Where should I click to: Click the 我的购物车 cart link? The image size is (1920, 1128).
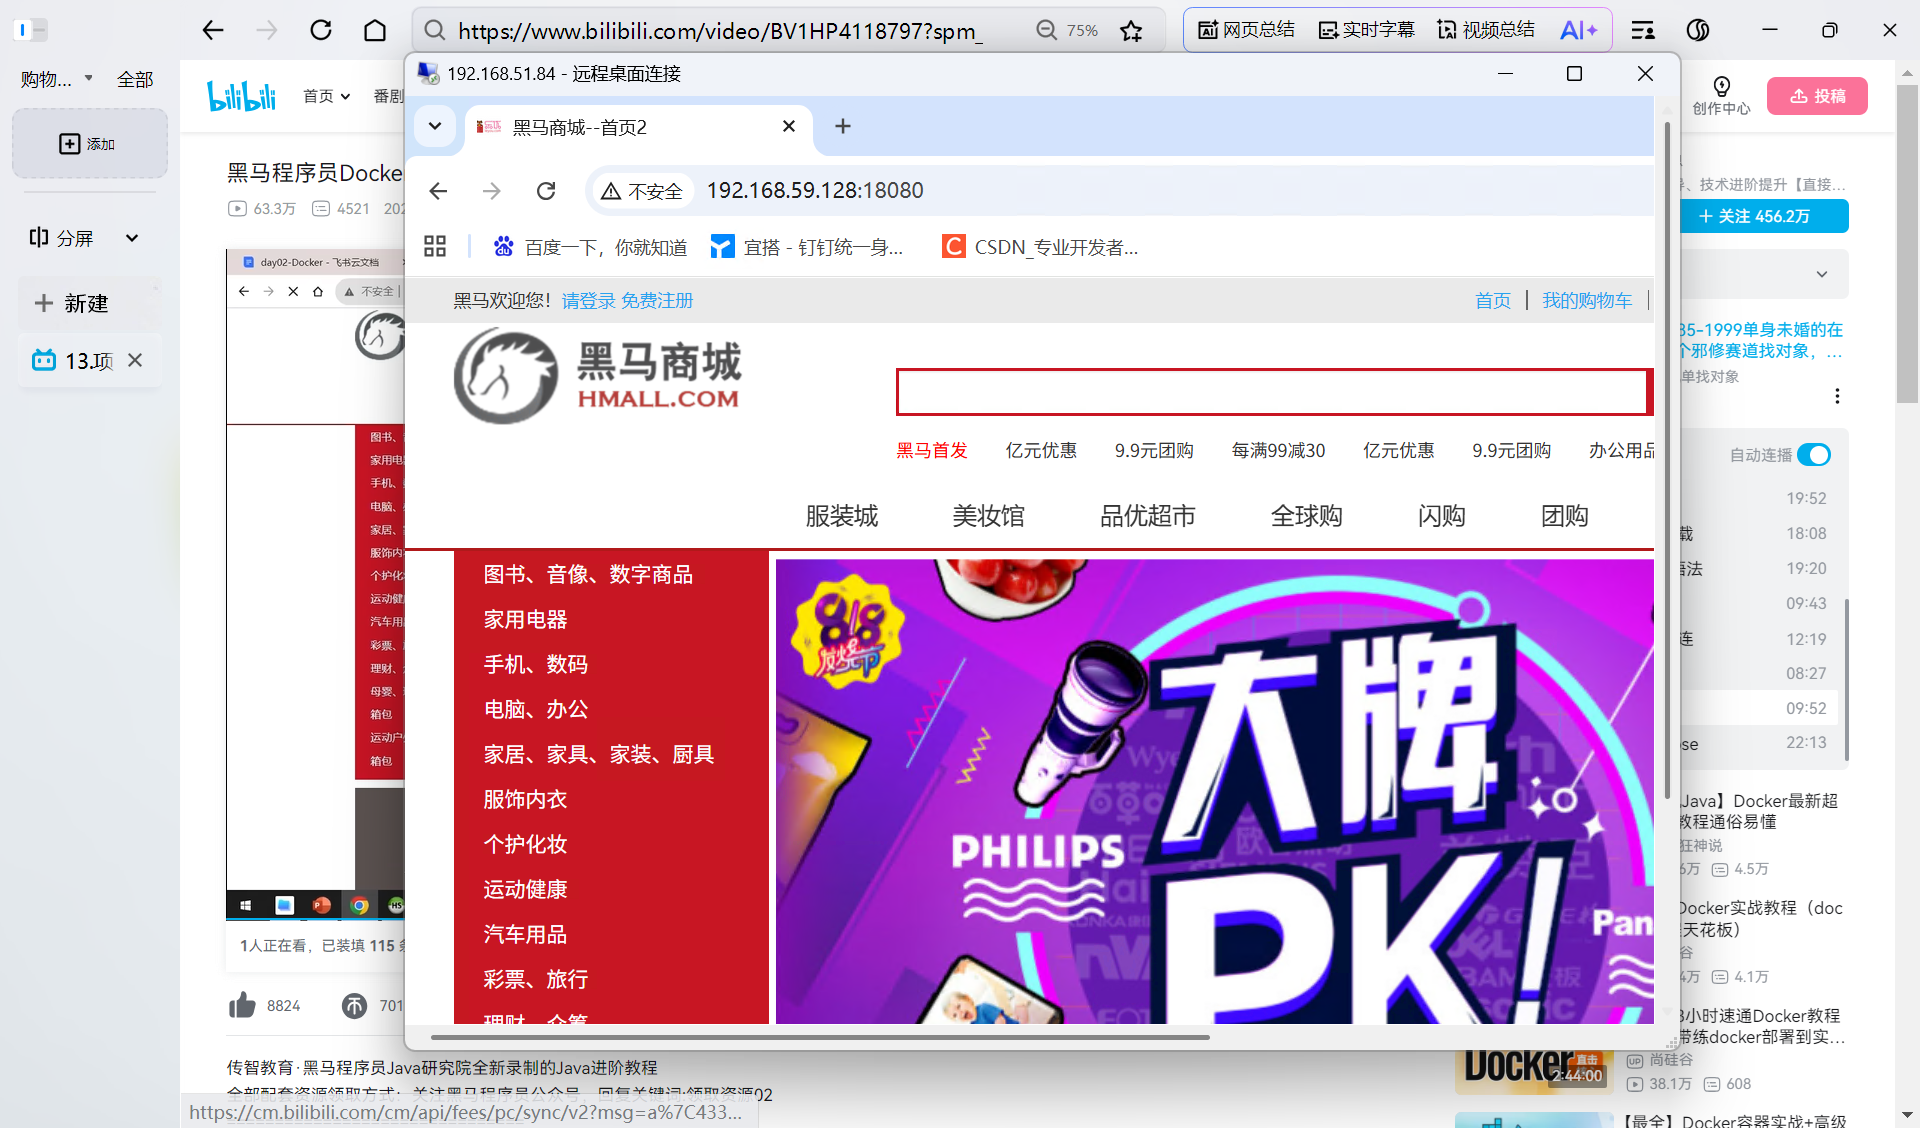click(x=1586, y=301)
